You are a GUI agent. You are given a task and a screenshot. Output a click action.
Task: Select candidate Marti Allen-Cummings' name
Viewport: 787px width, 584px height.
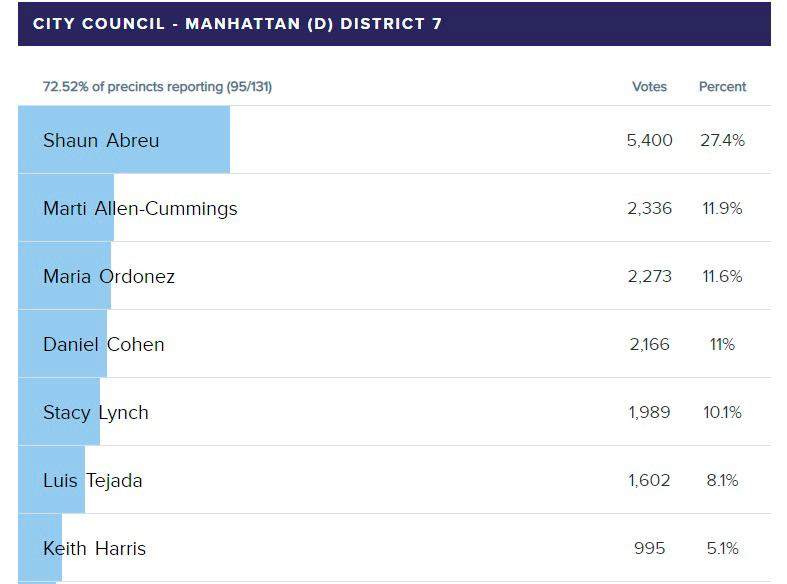click(140, 209)
